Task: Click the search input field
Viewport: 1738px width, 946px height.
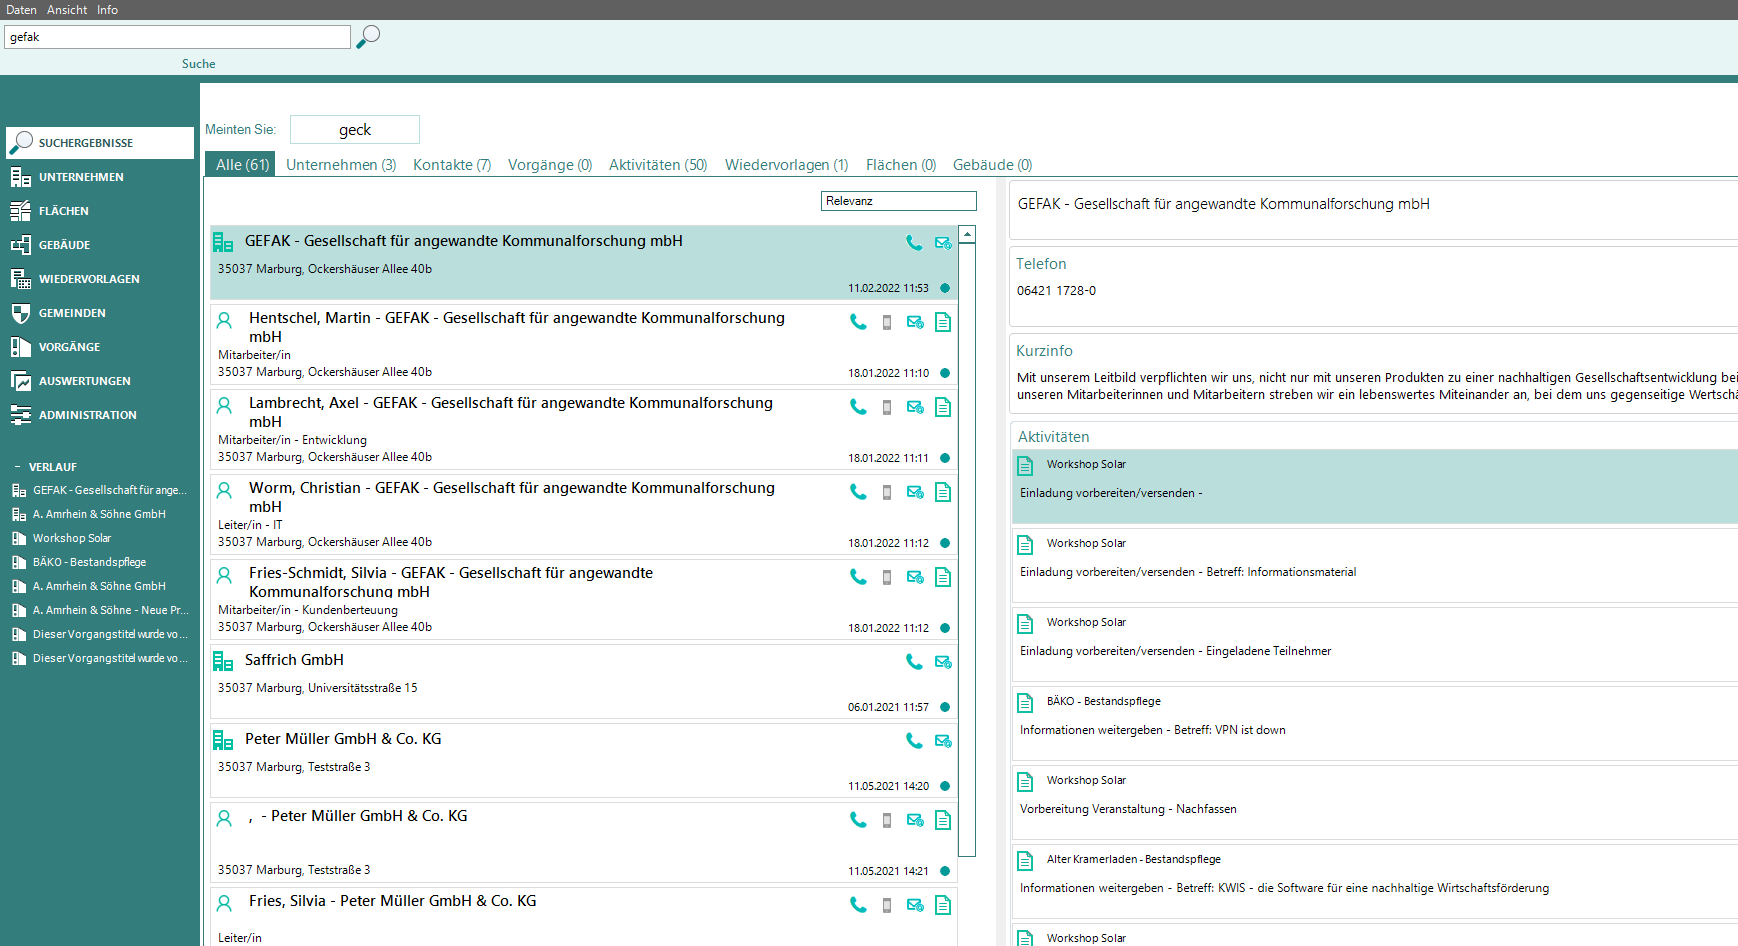Action: (x=178, y=37)
